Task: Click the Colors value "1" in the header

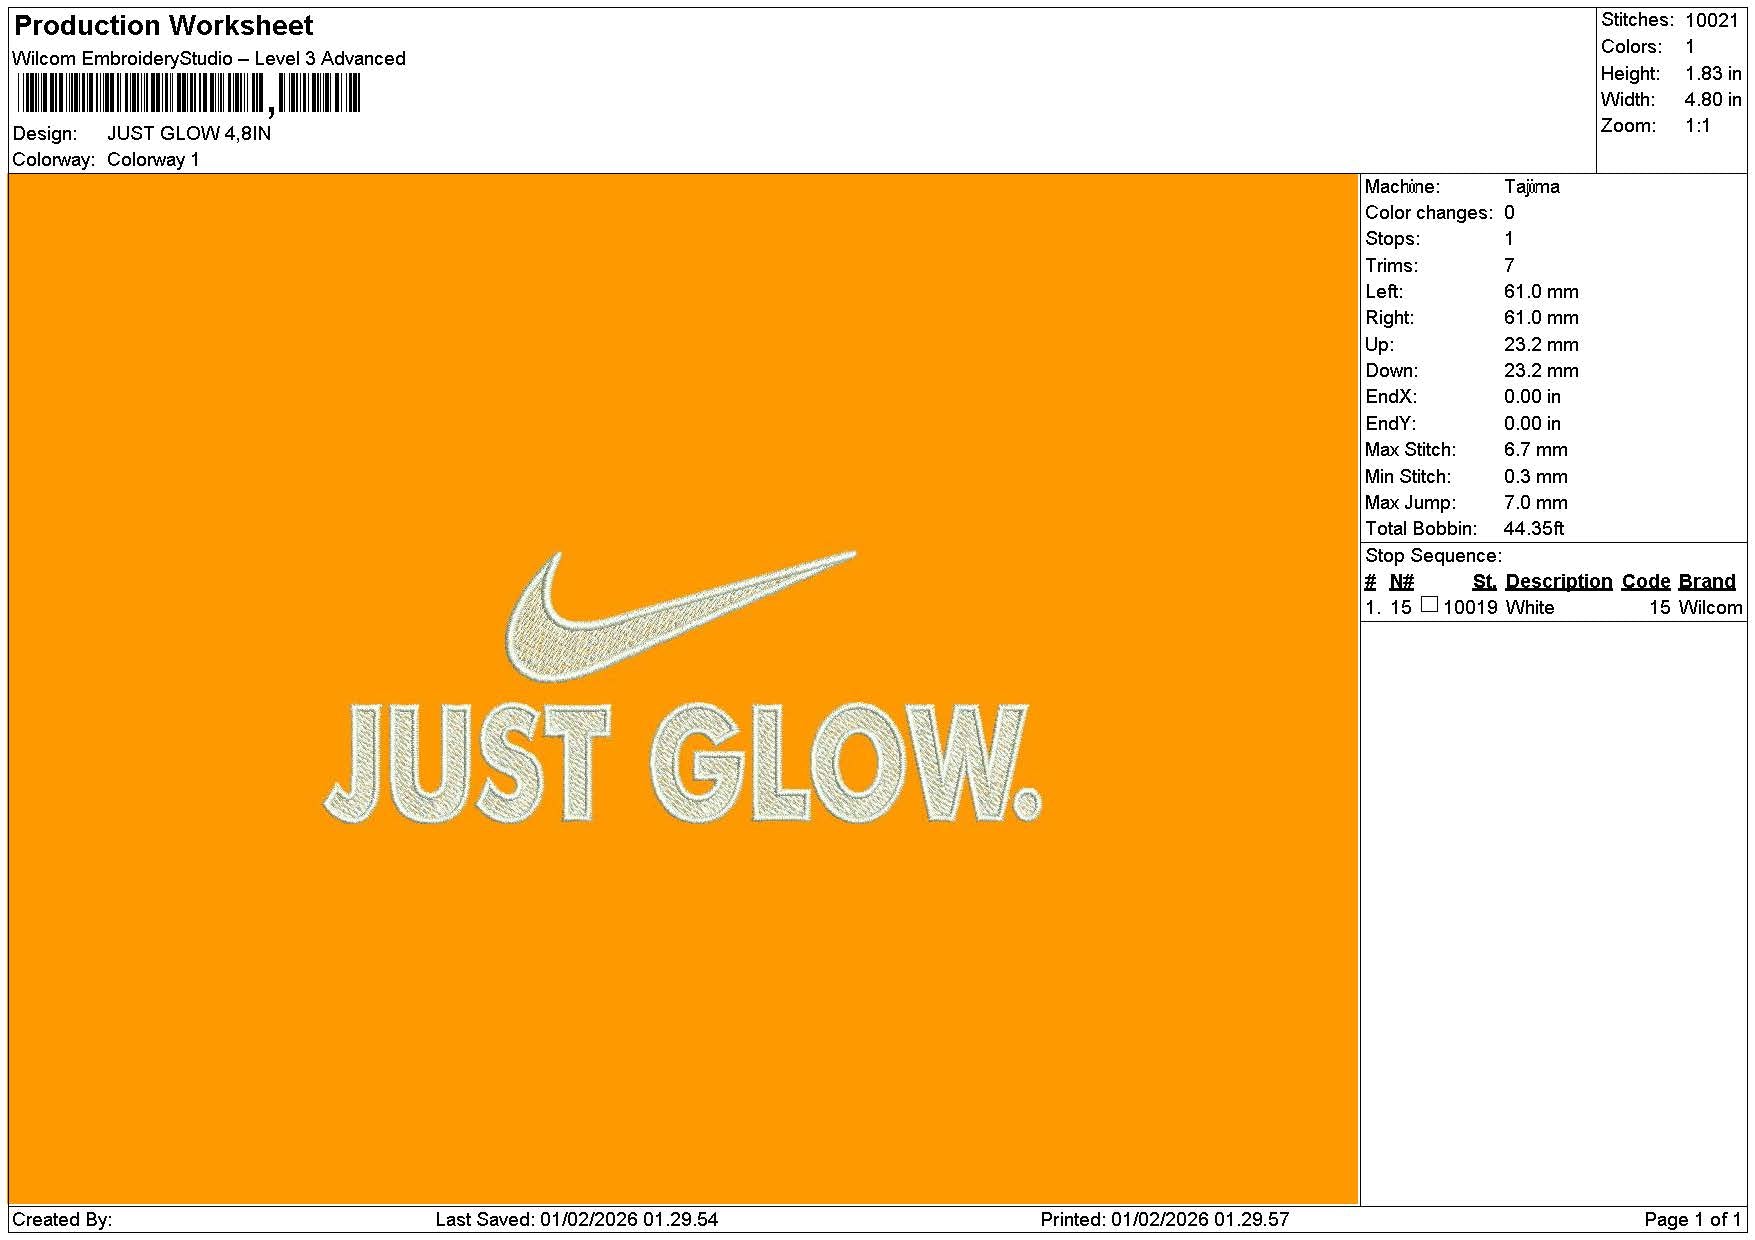Action: tap(1690, 47)
